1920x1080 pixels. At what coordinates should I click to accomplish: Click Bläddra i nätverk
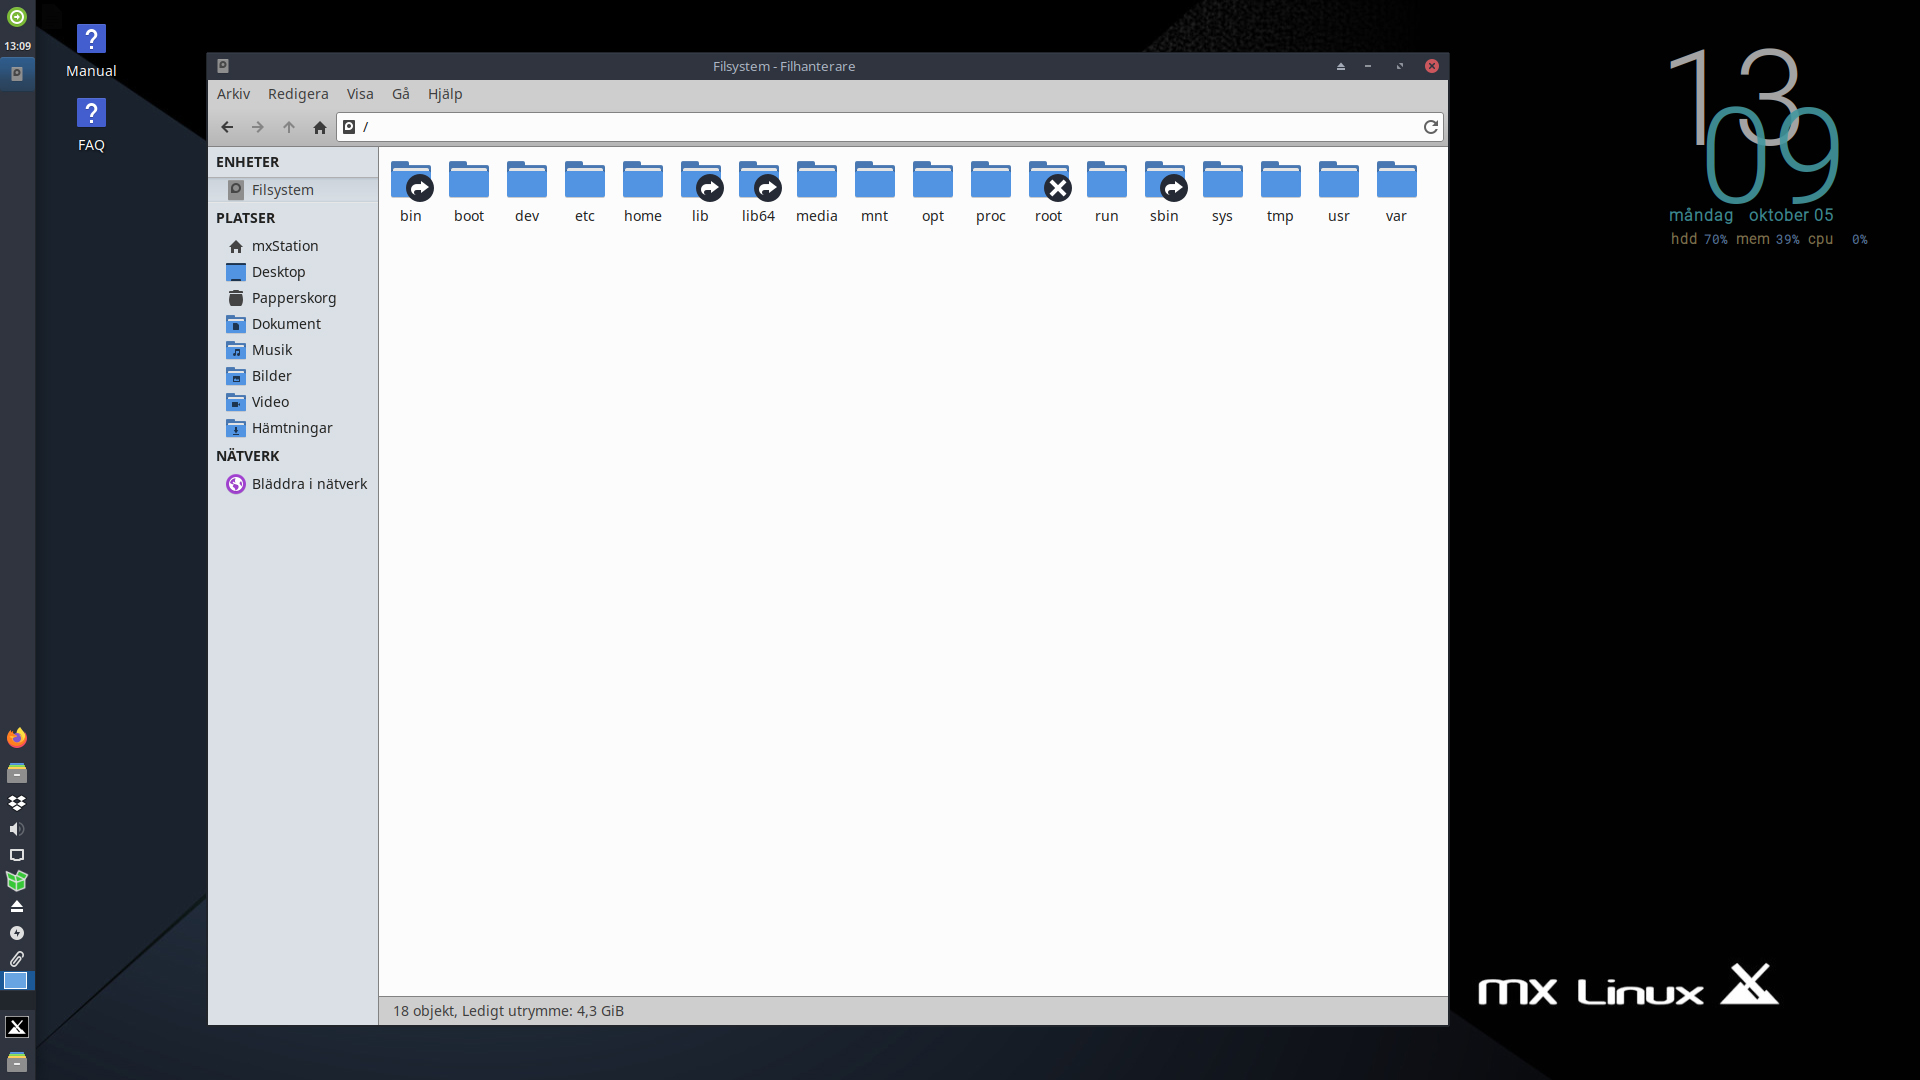tap(308, 484)
